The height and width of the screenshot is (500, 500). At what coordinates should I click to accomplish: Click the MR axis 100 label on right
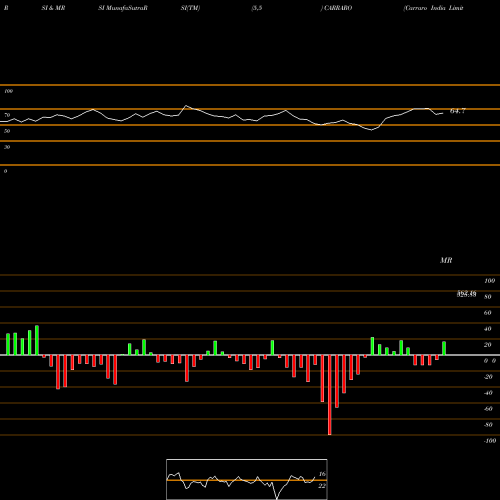pyautogui.click(x=490, y=281)
